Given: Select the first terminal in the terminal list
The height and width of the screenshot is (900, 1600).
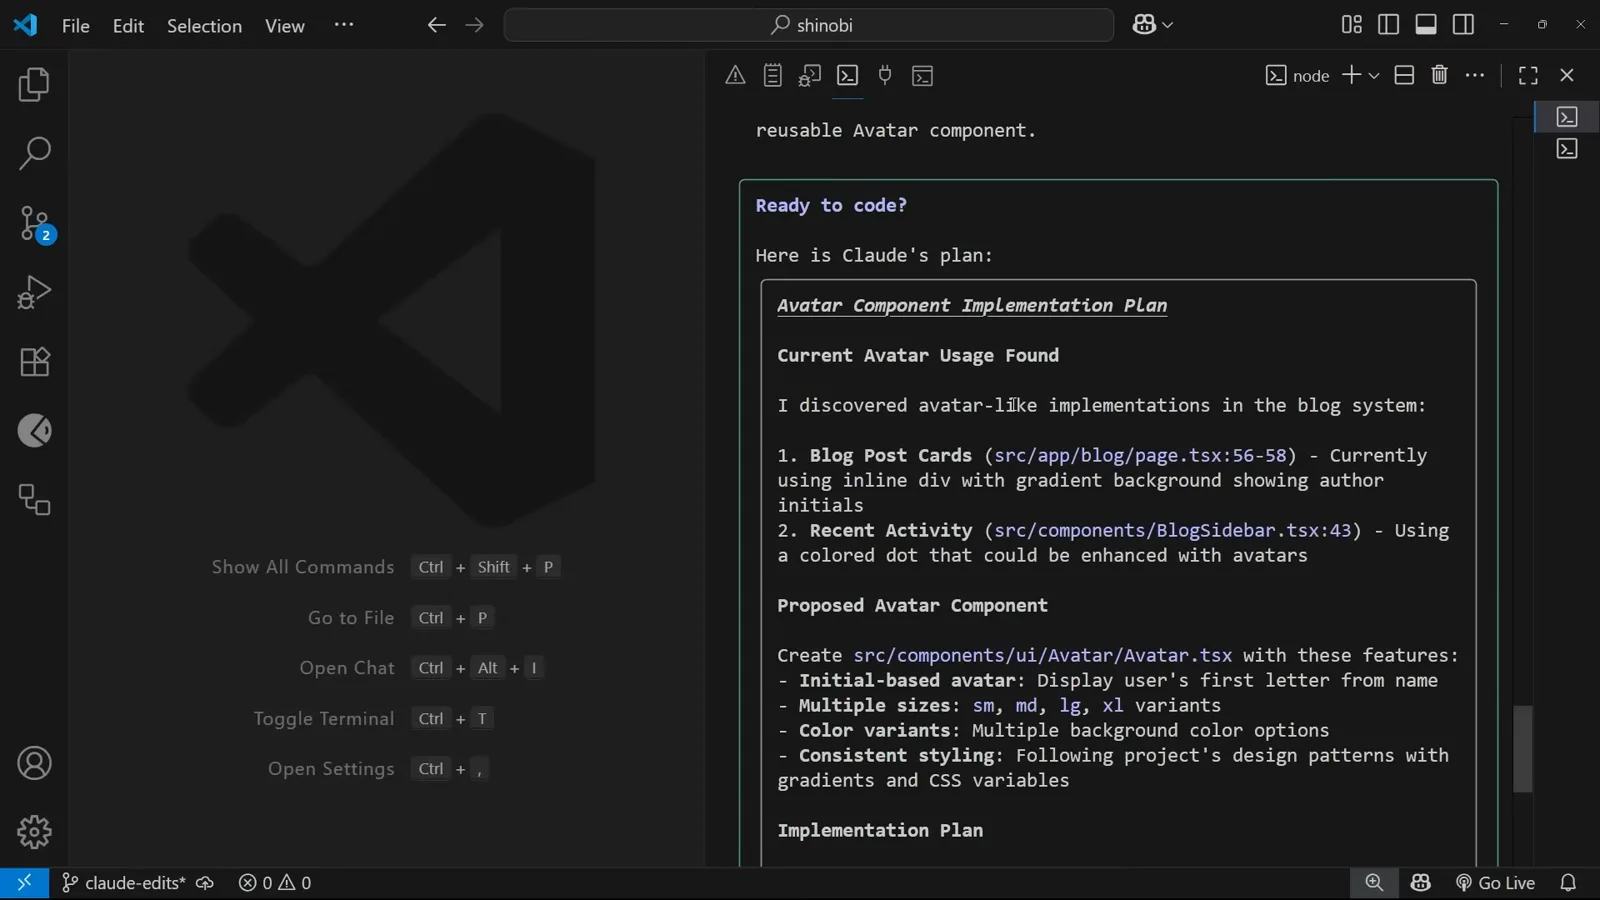Looking at the screenshot, I should (x=1567, y=117).
